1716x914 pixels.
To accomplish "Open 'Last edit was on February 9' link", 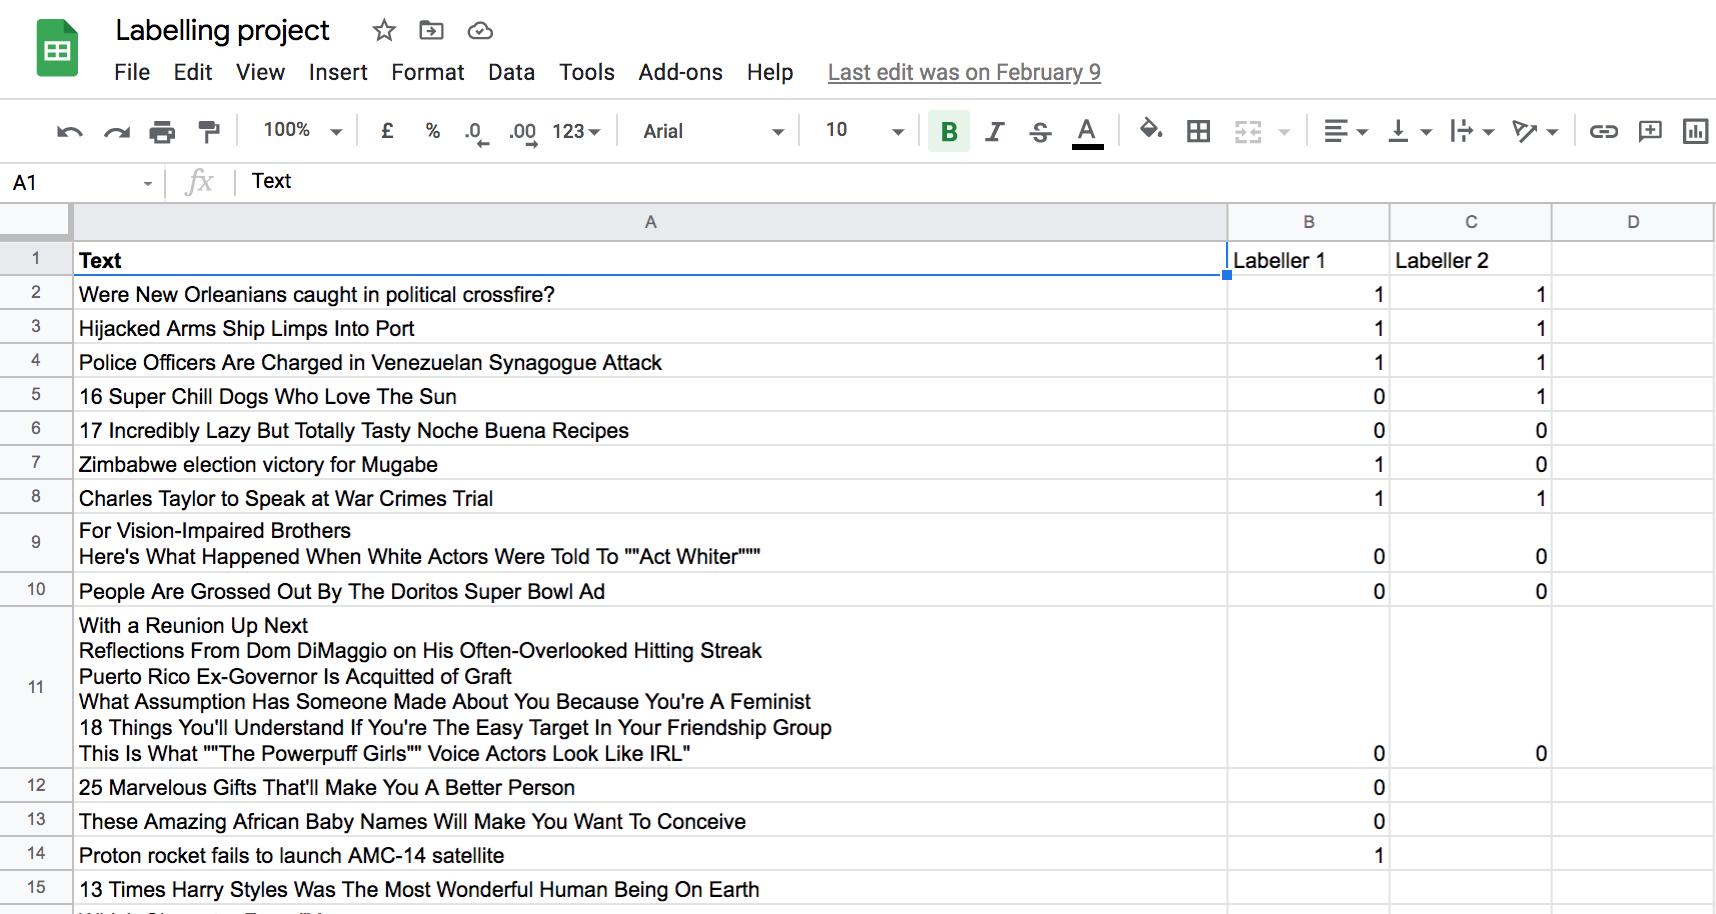I will pyautogui.click(x=964, y=72).
